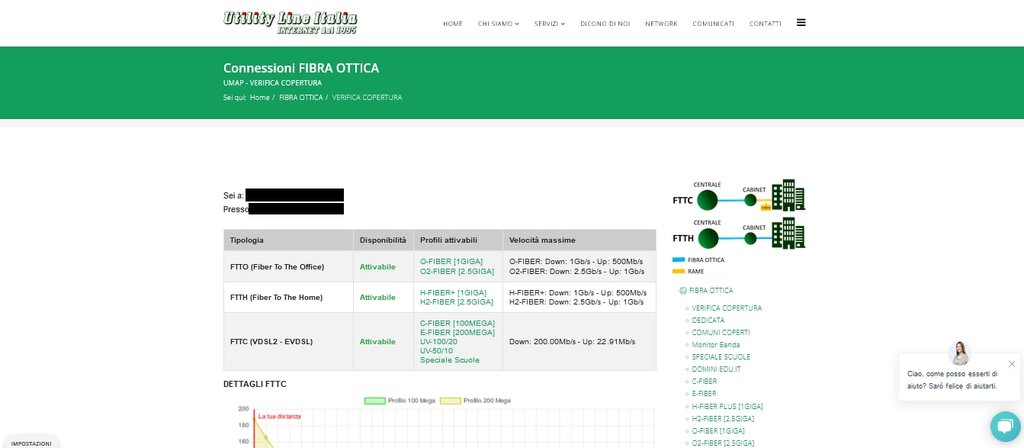Click the chat assistant avatar
This screenshot has height=448, width=1024.
(960, 353)
